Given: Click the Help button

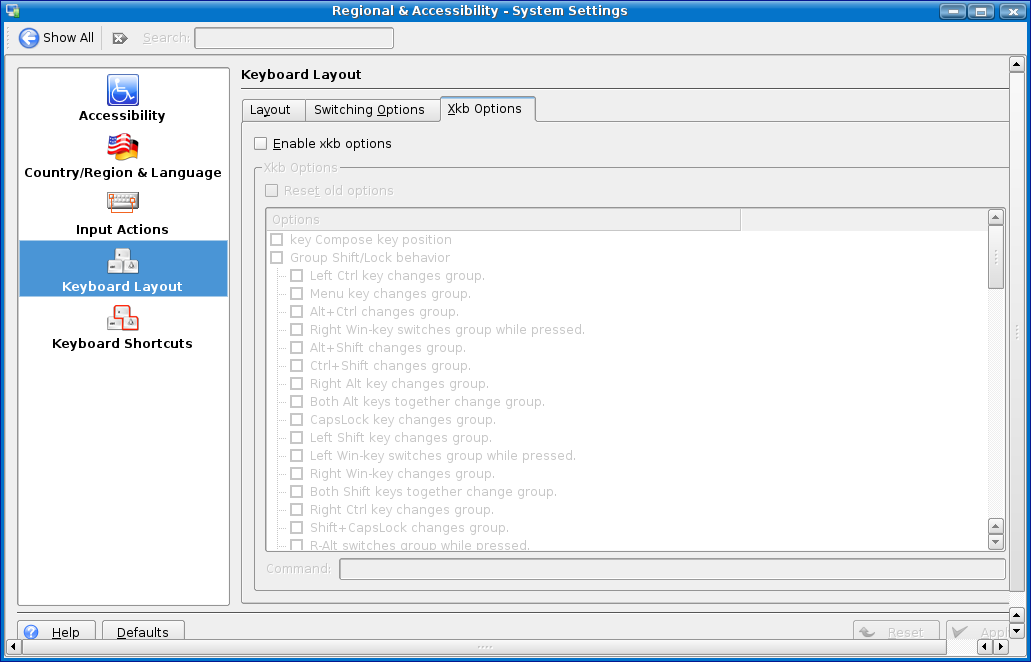Looking at the screenshot, I should (x=56, y=632).
